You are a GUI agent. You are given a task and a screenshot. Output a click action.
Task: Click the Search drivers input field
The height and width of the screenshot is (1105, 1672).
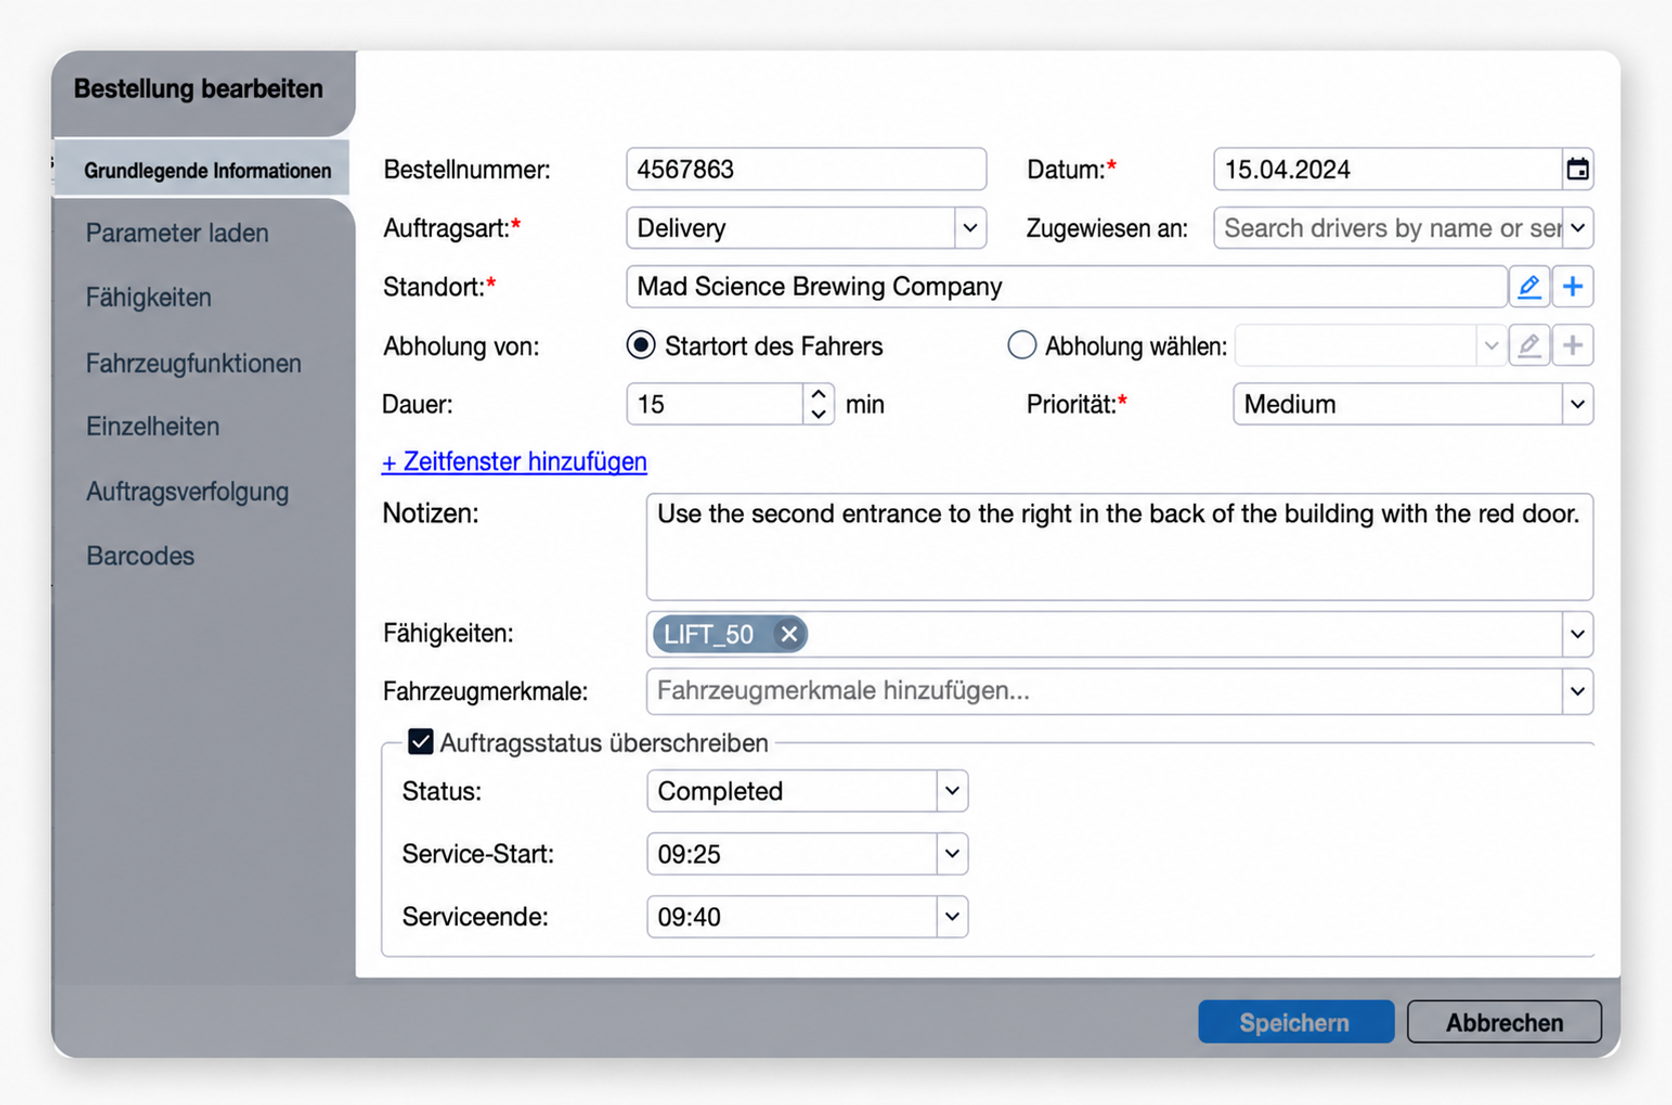point(1388,228)
